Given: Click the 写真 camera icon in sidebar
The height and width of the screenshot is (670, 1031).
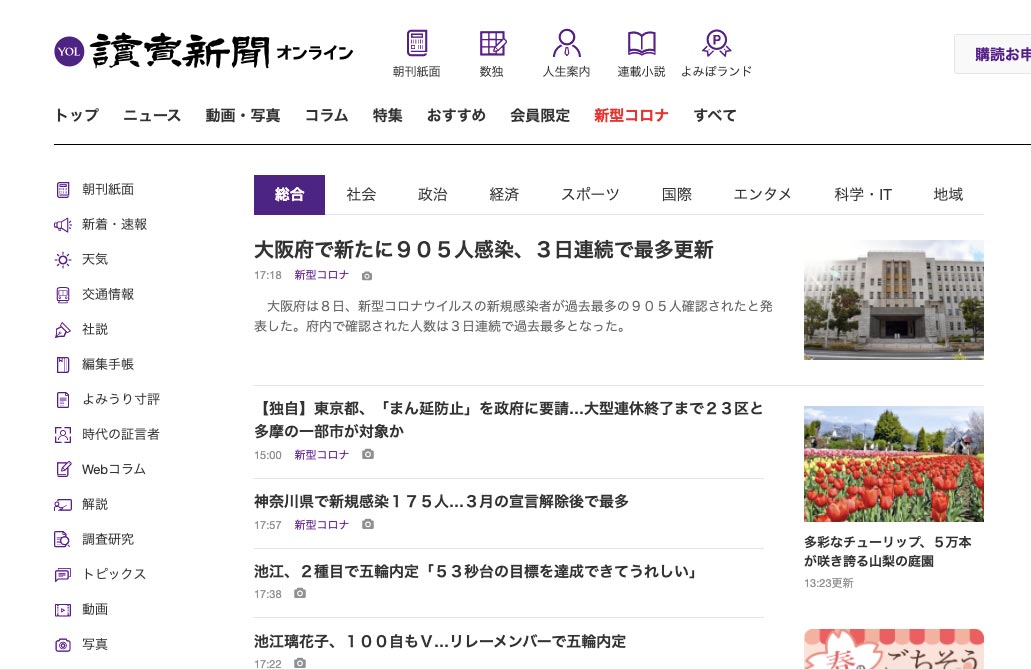Looking at the screenshot, I should pos(63,644).
